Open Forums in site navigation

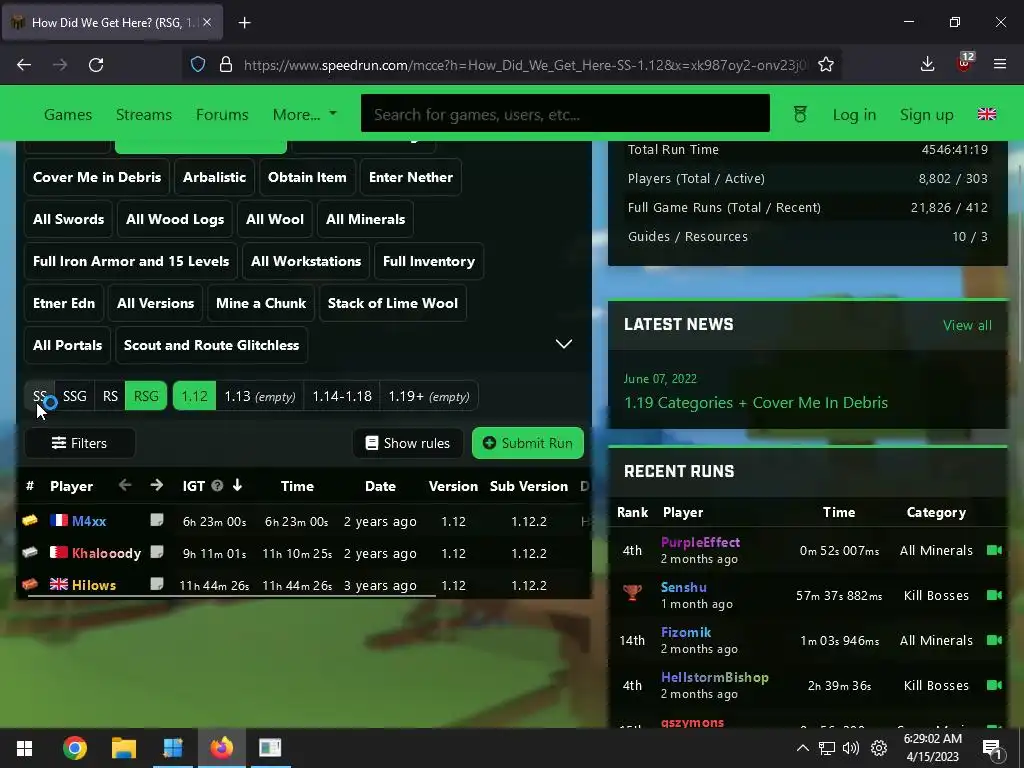pyautogui.click(x=222, y=114)
